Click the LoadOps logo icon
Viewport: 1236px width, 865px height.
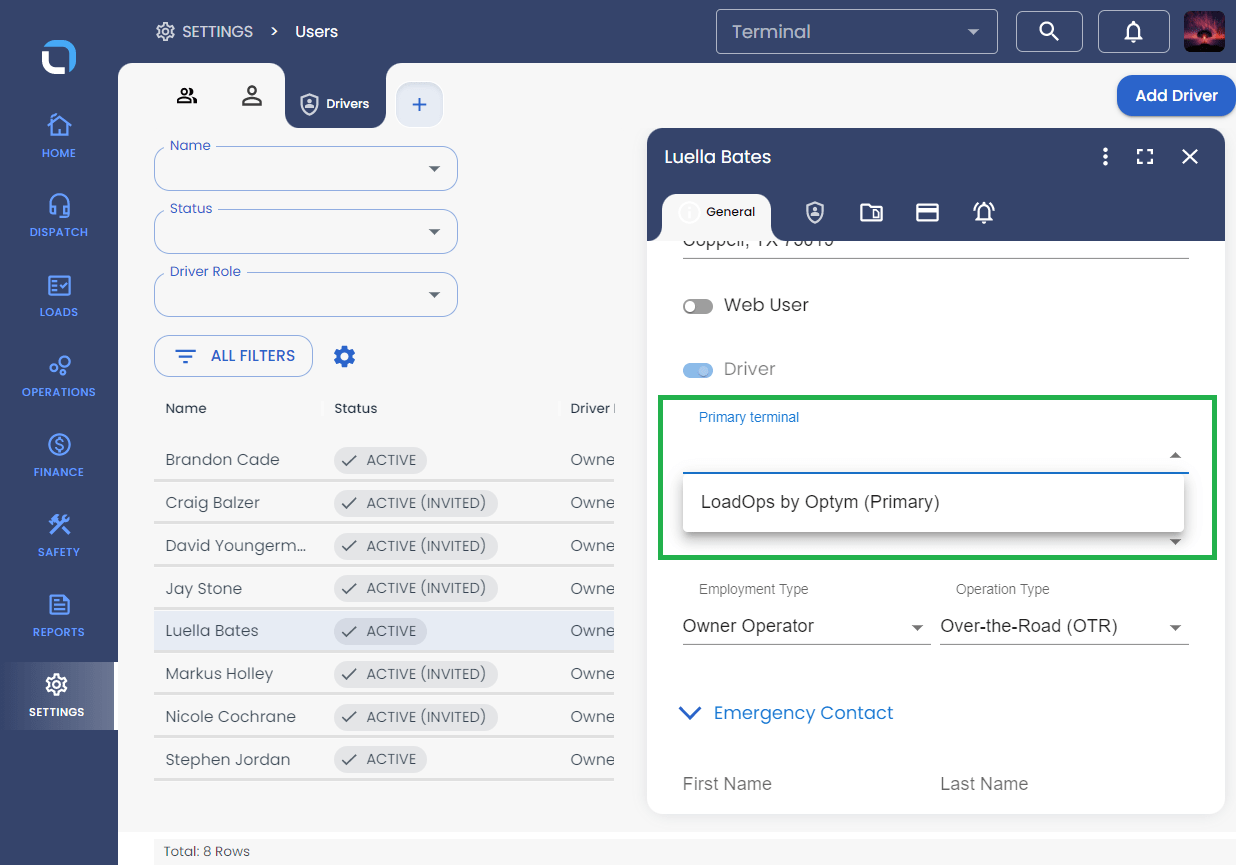[x=58, y=56]
